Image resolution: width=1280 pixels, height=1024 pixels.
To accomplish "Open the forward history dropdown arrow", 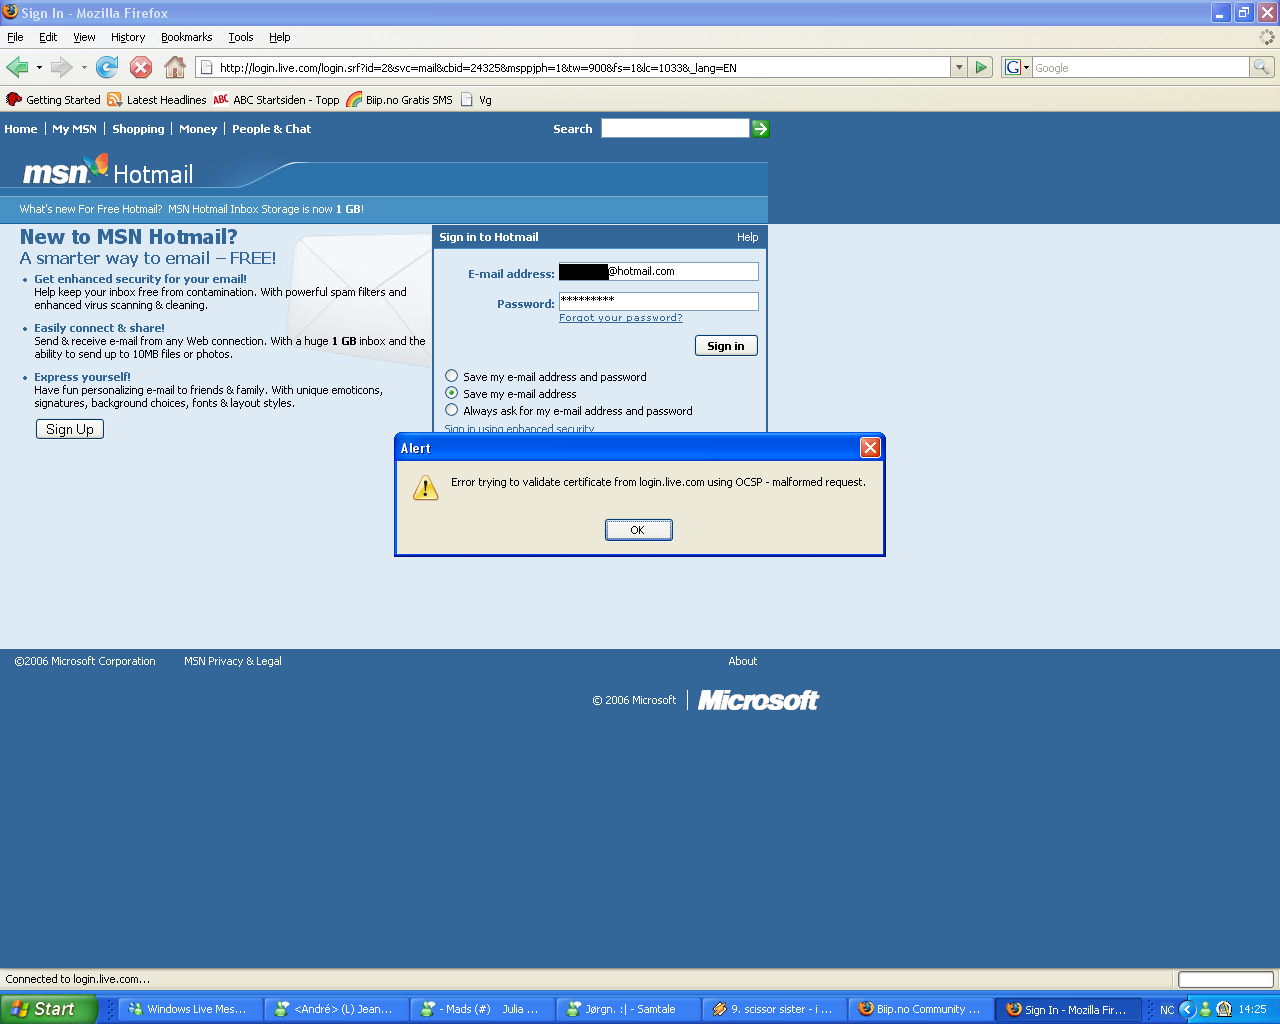I will pyautogui.click(x=84, y=68).
